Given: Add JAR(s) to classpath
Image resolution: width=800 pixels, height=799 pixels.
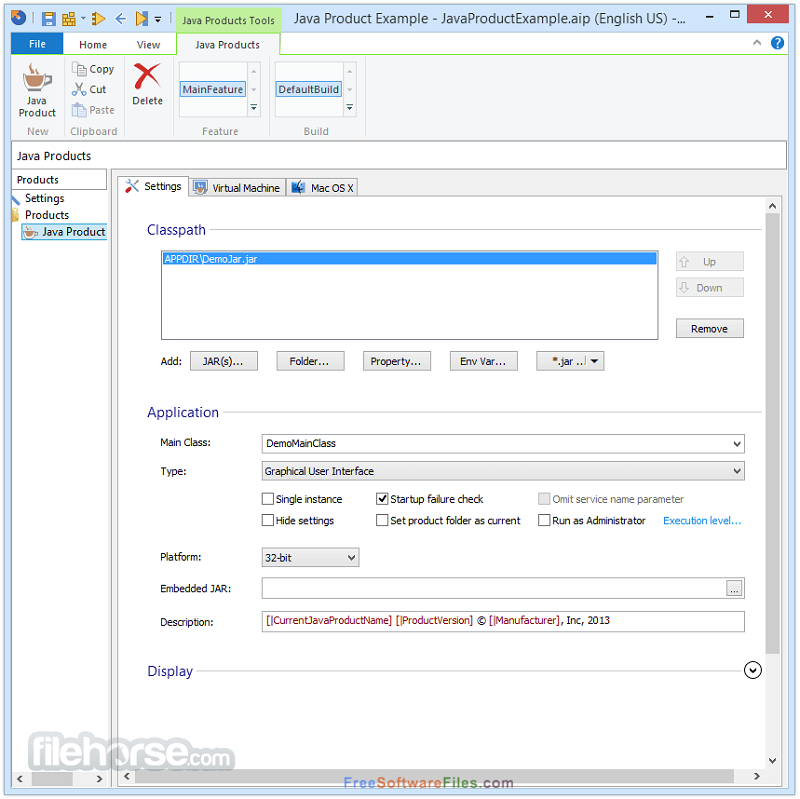Looking at the screenshot, I should [223, 361].
